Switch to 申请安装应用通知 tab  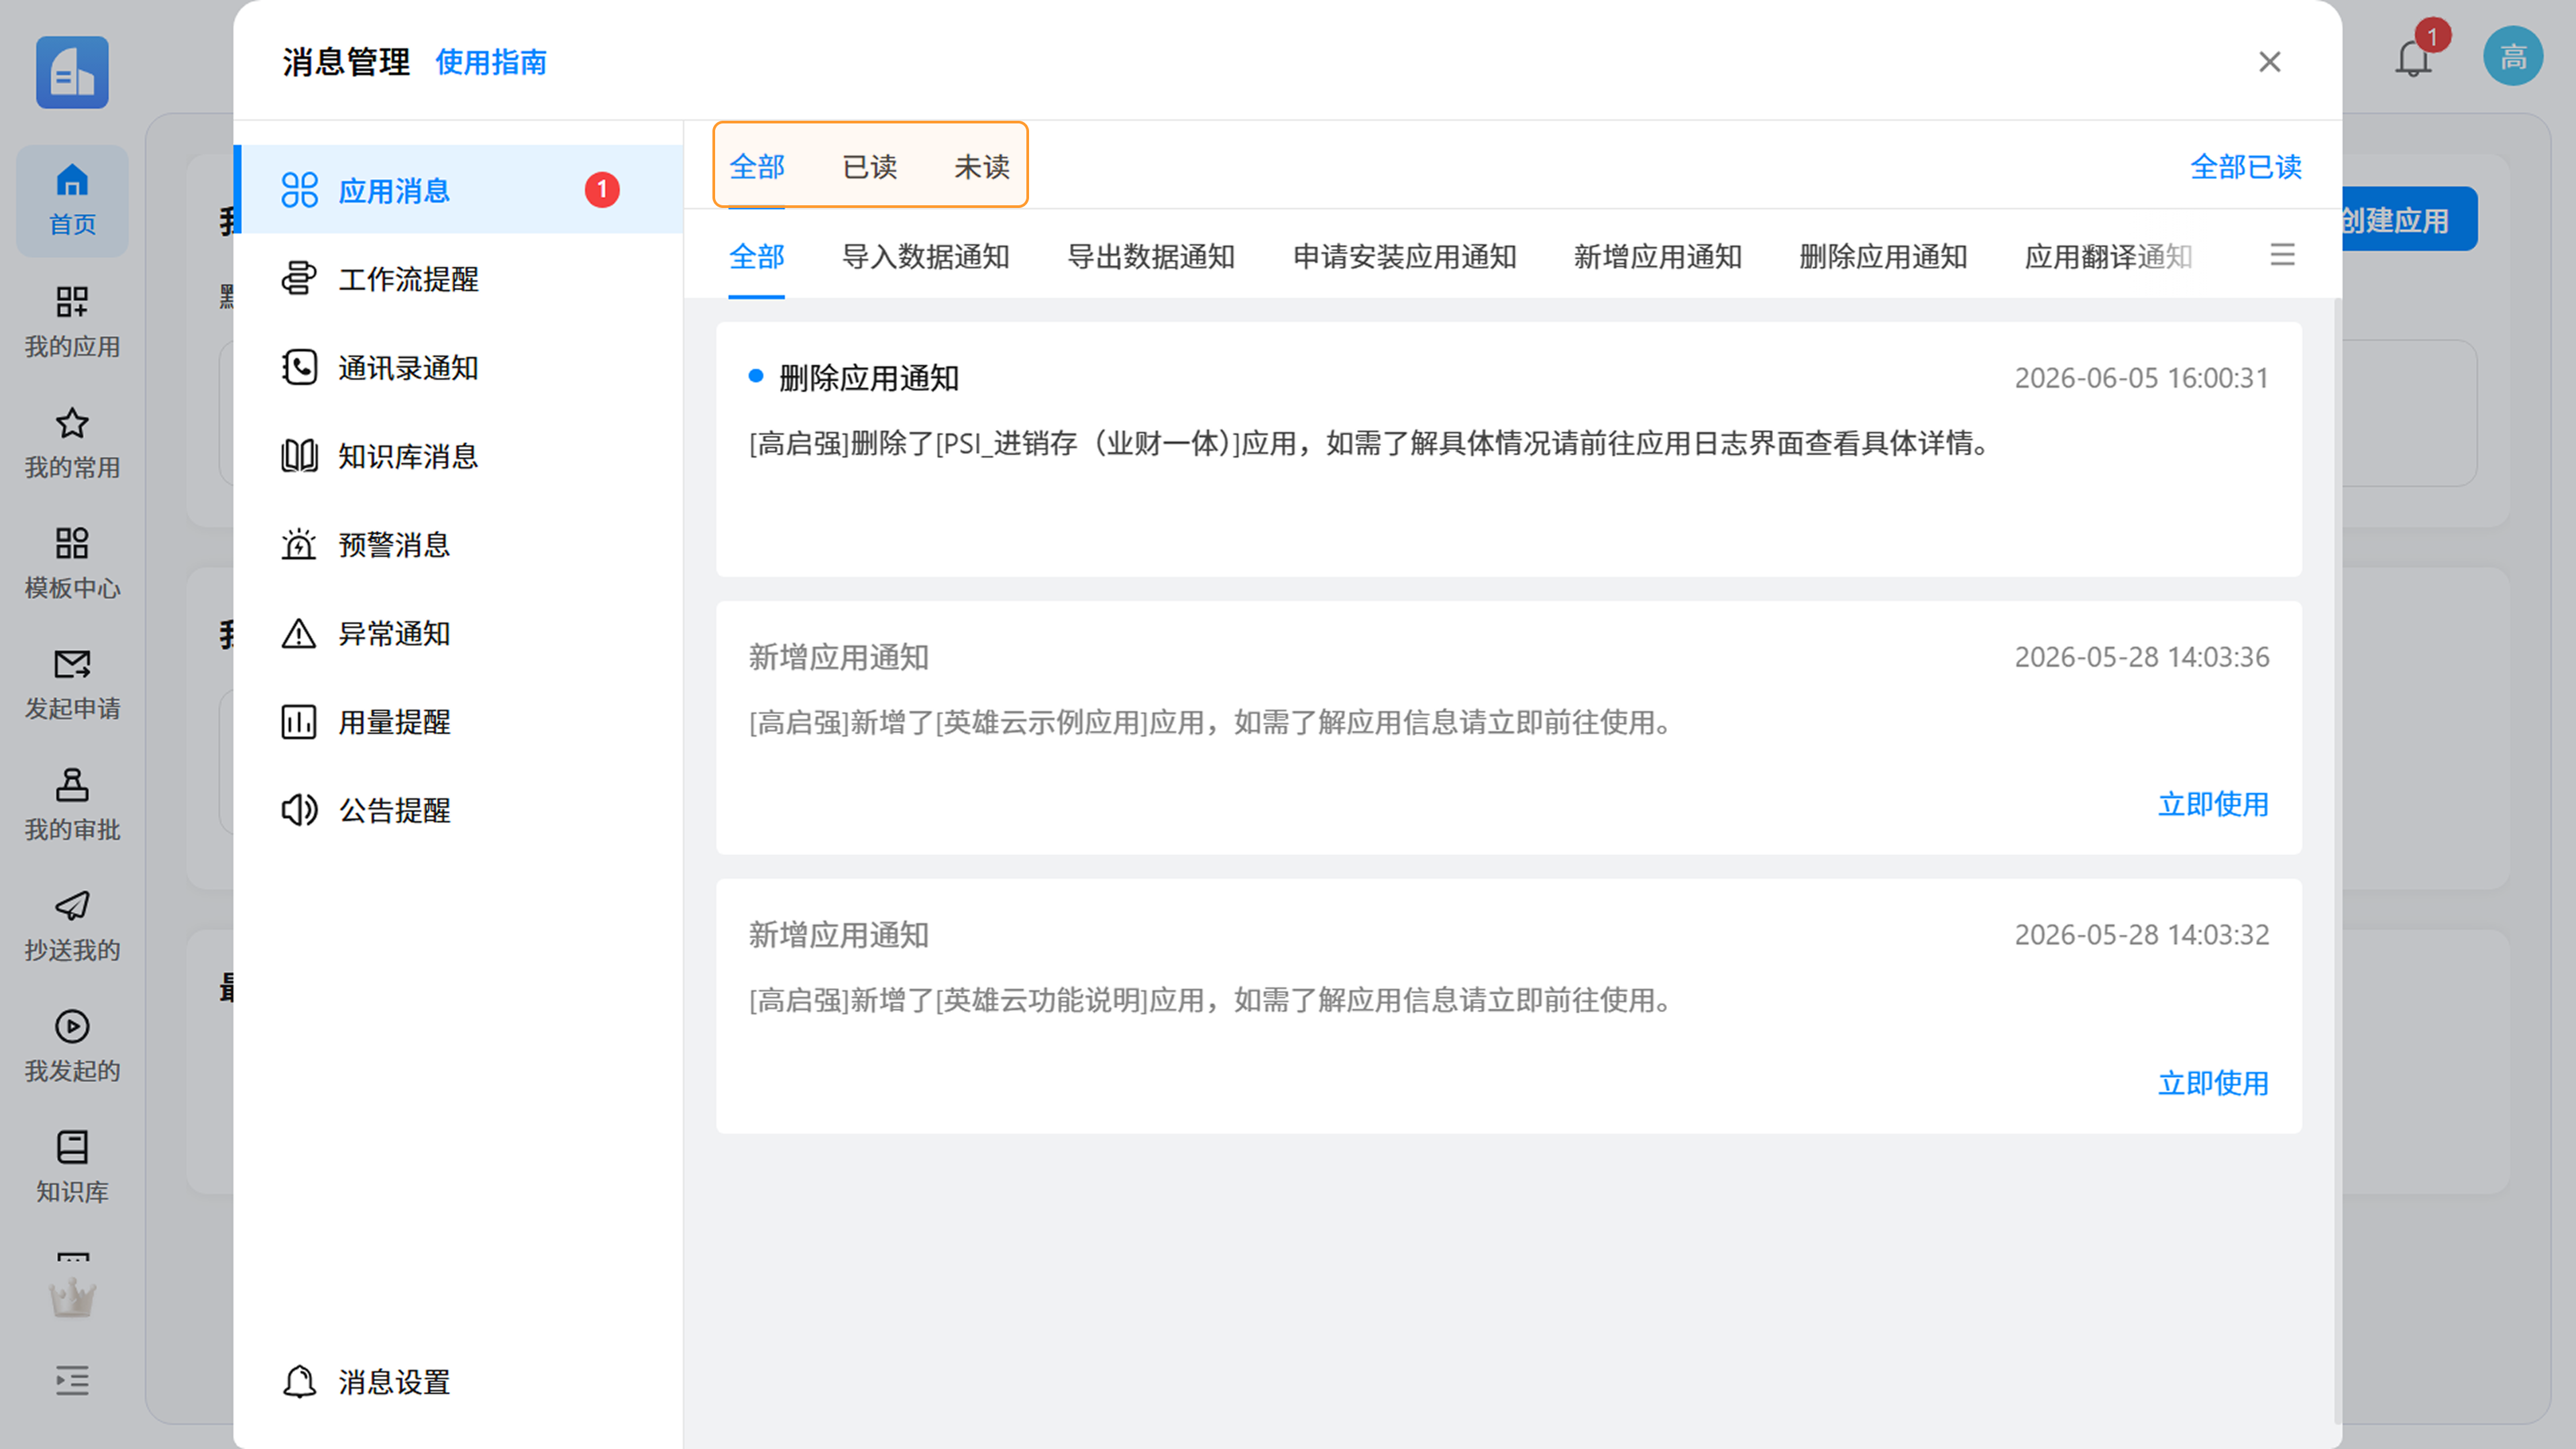[x=1404, y=256]
